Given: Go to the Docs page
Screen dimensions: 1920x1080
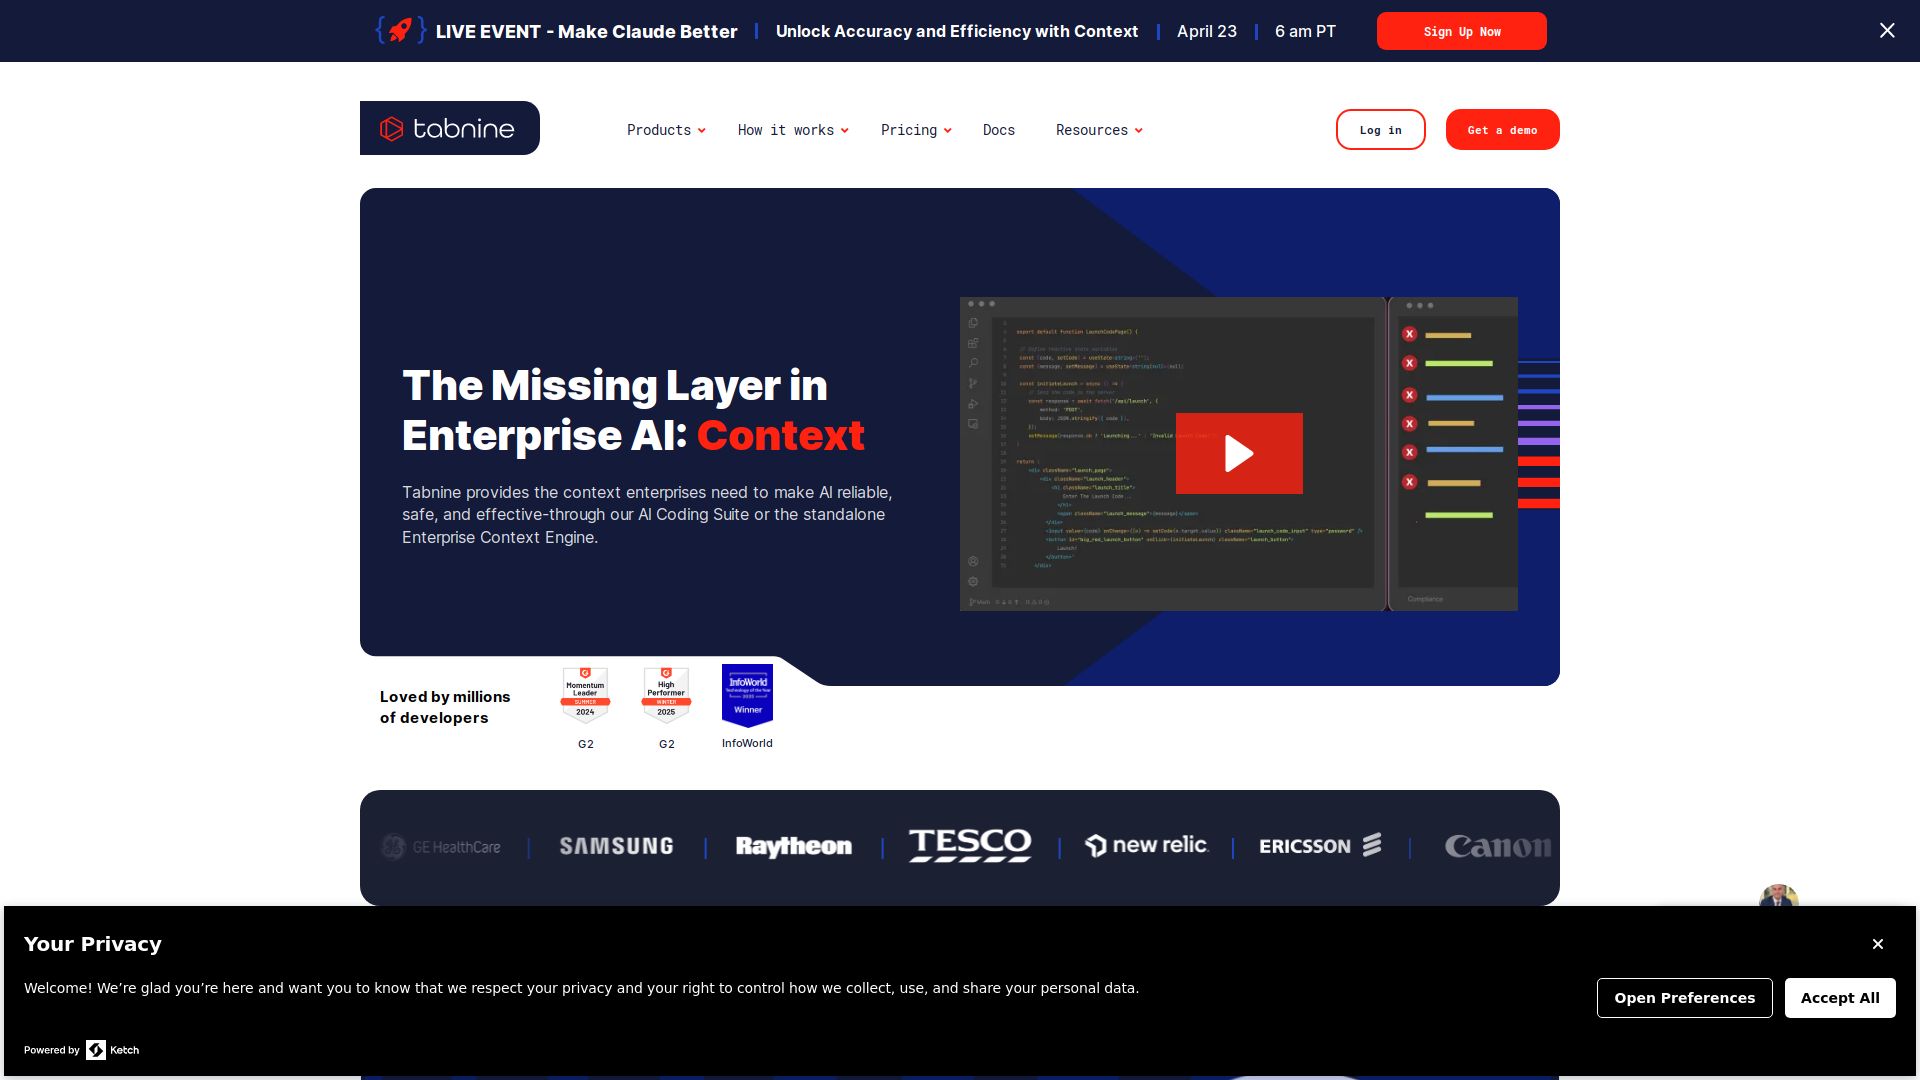Looking at the screenshot, I should click(998, 130).
